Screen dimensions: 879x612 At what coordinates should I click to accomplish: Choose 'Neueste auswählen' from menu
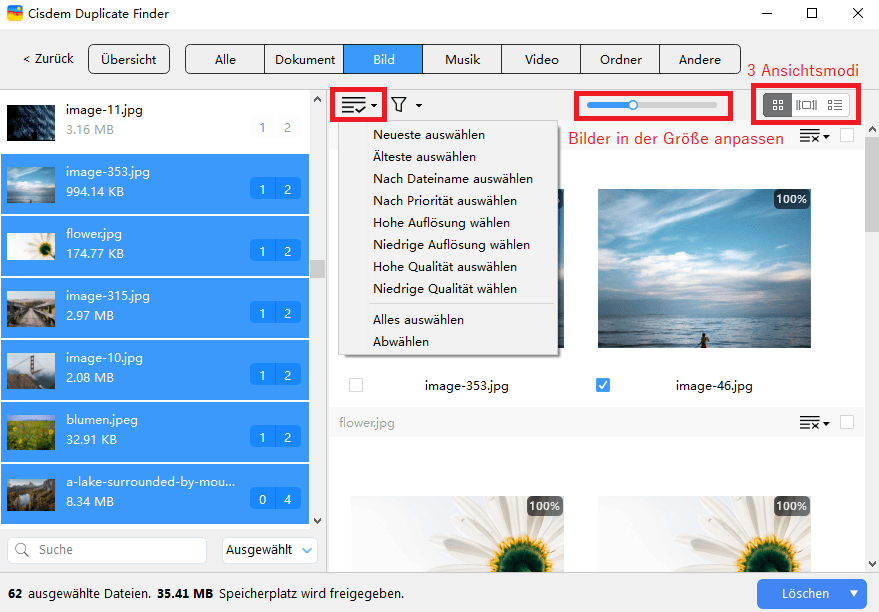[x=429, y=135]
